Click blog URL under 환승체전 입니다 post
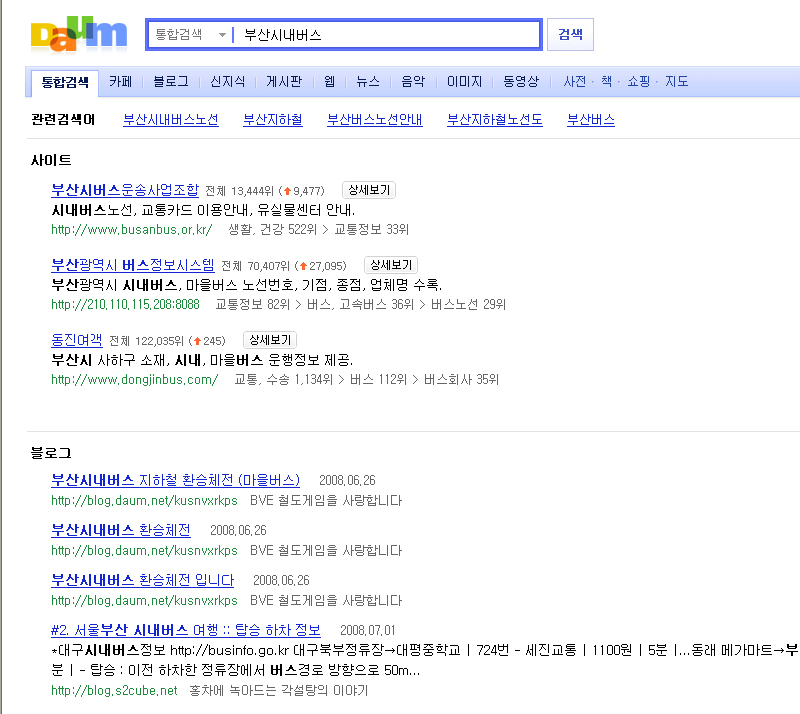Screen dimensions: 800x714 click(144, 601)
